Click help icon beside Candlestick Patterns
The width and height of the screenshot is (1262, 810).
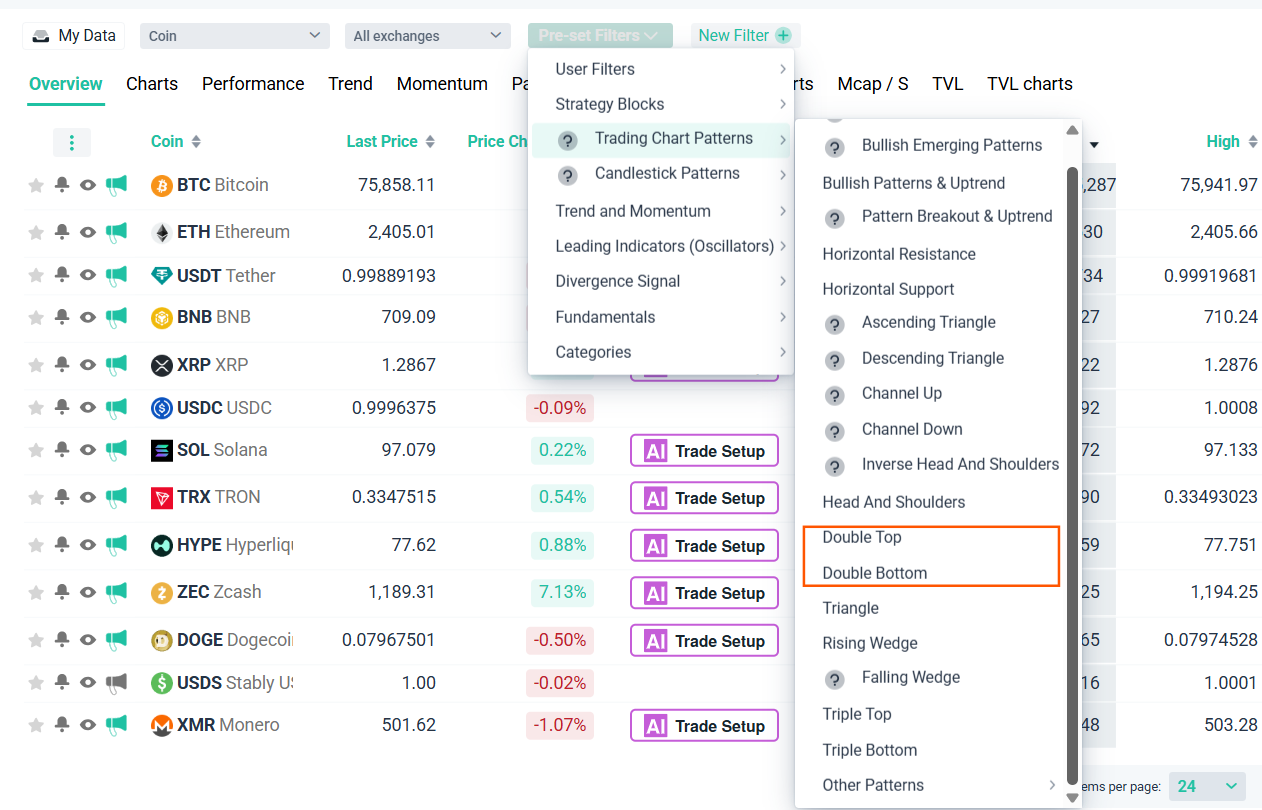pyautogui.click(x=568, y=175)
